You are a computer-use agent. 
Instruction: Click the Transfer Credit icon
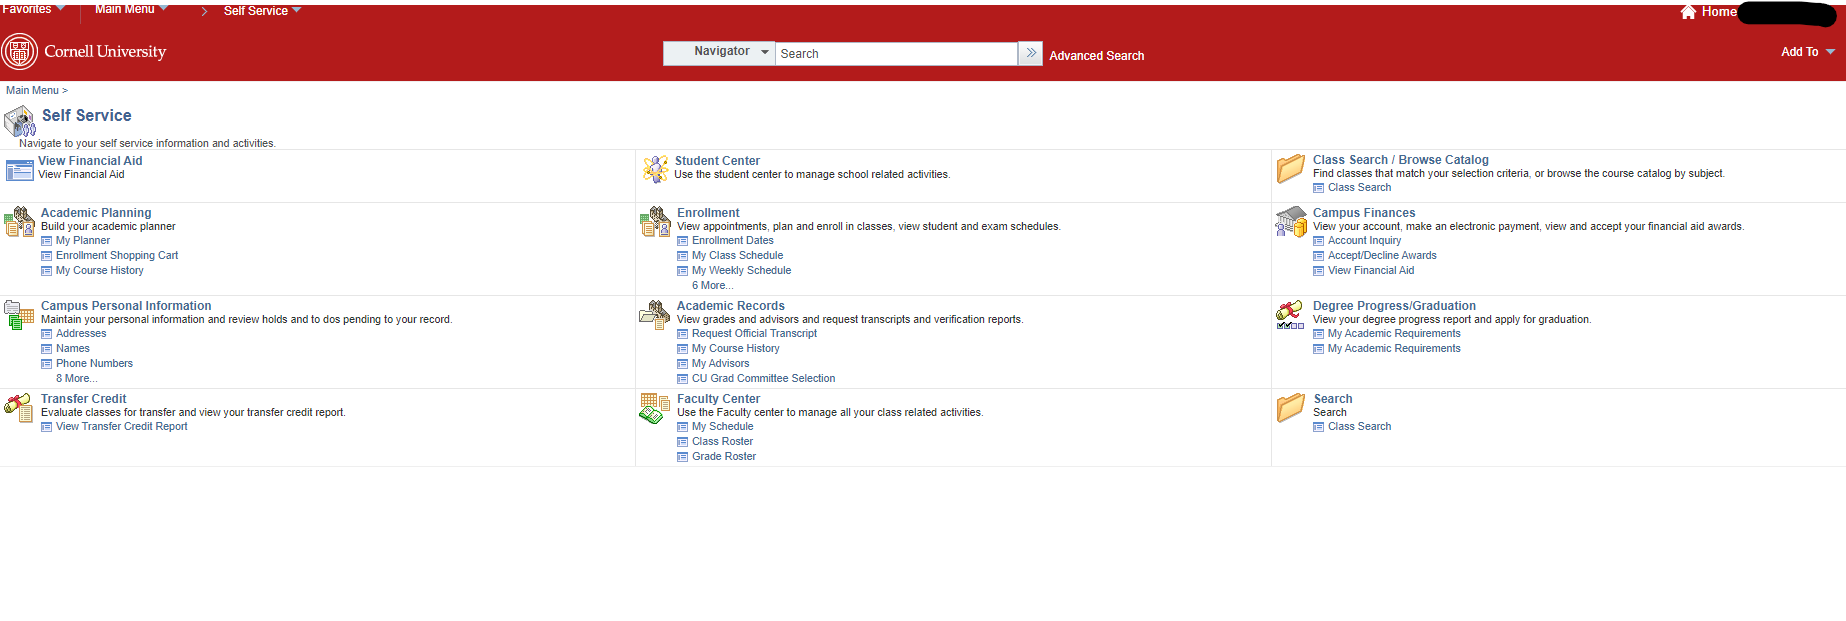coord(19,407)
